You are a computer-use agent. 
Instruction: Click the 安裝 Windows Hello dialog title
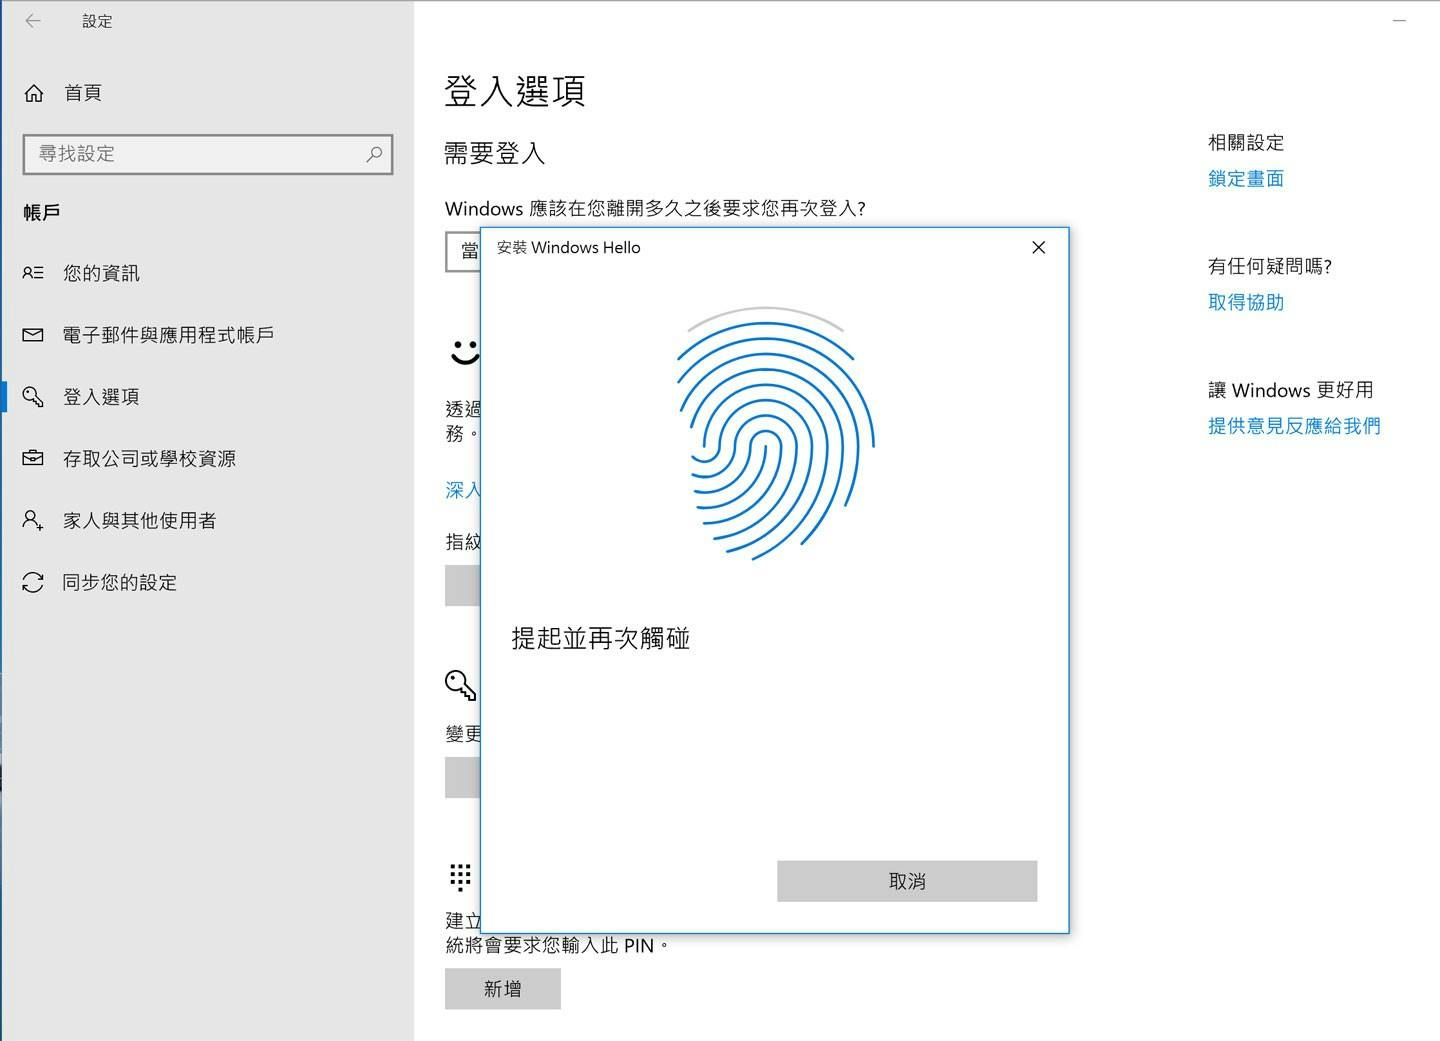pyautogui.click(x=568, y=247)
